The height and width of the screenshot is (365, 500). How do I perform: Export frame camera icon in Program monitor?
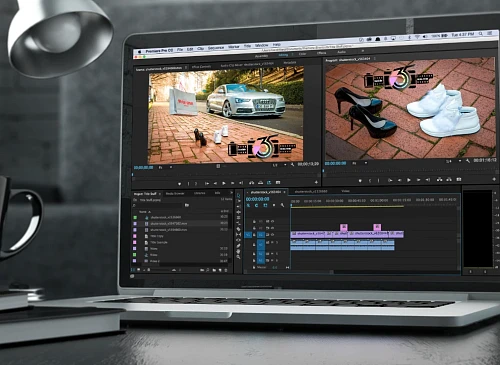(x=459, y=179)
